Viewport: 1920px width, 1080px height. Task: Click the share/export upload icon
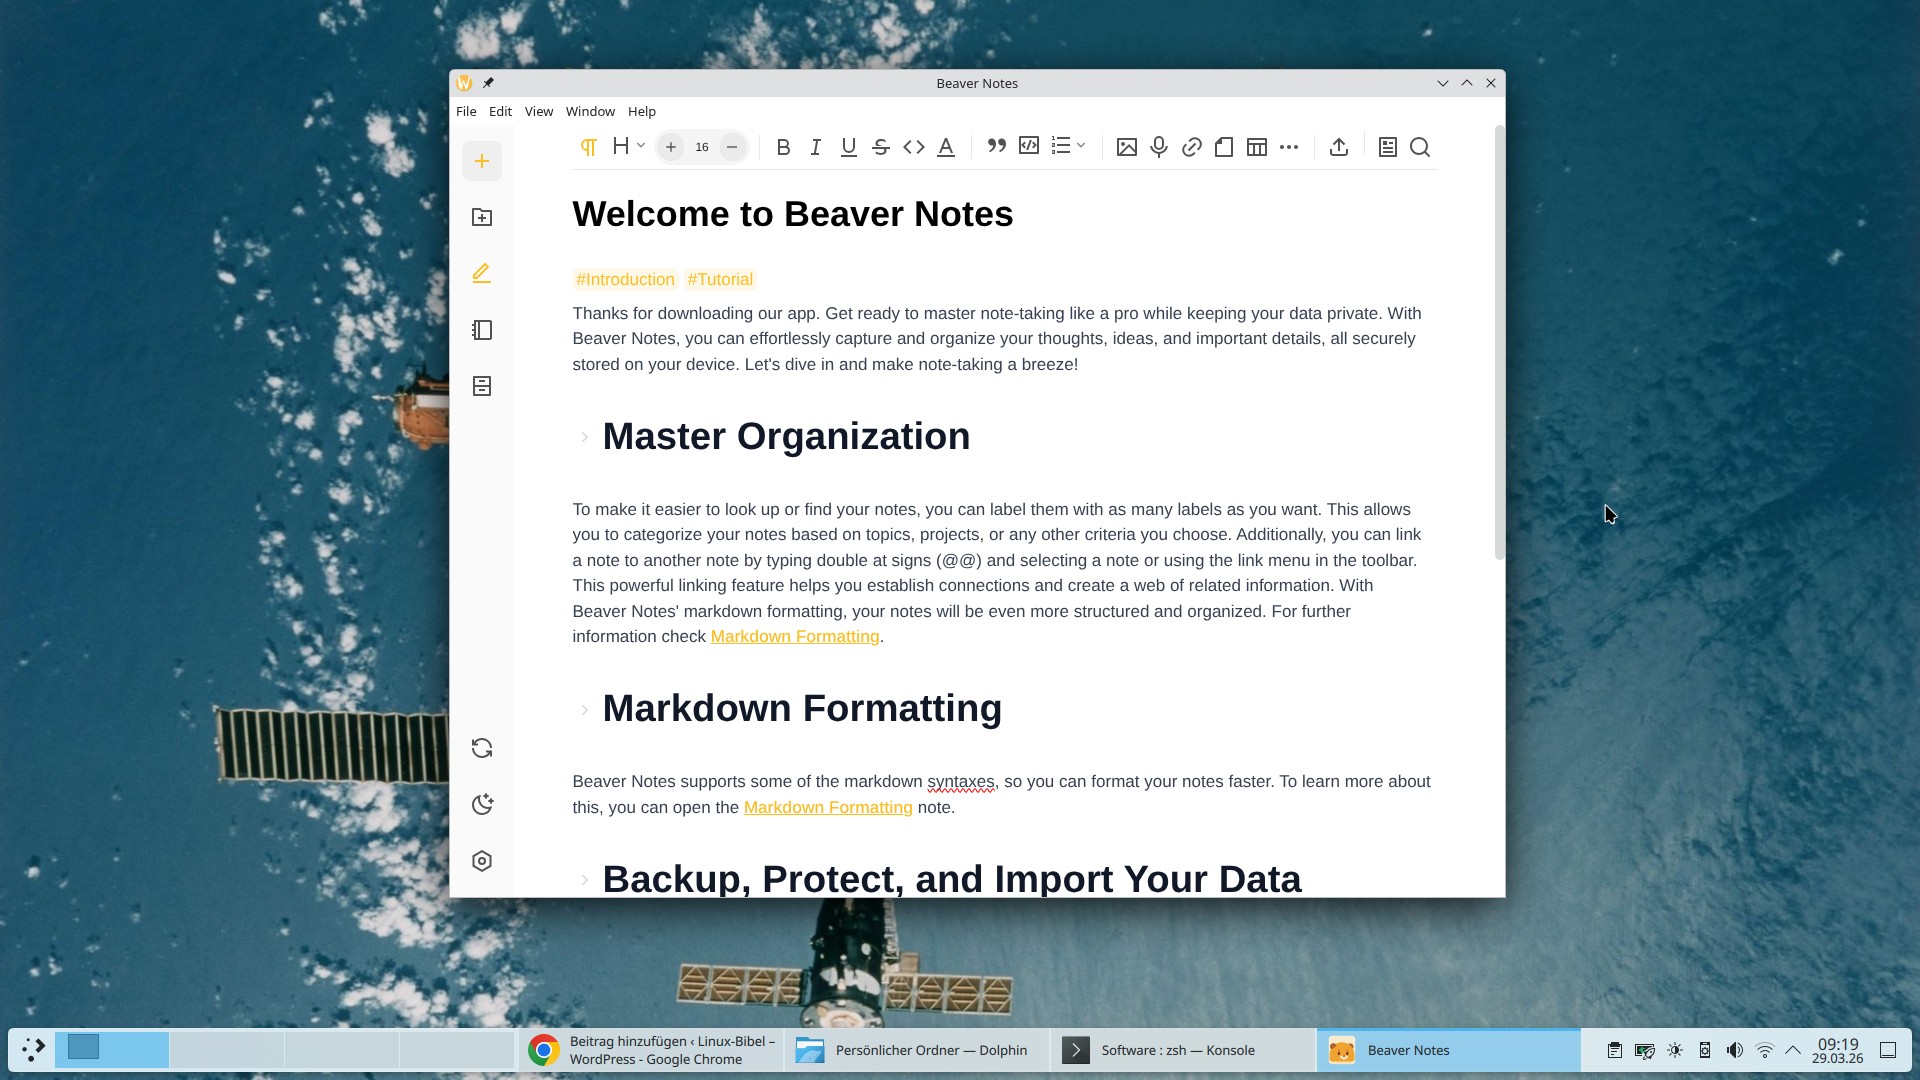pos(1338,147)
